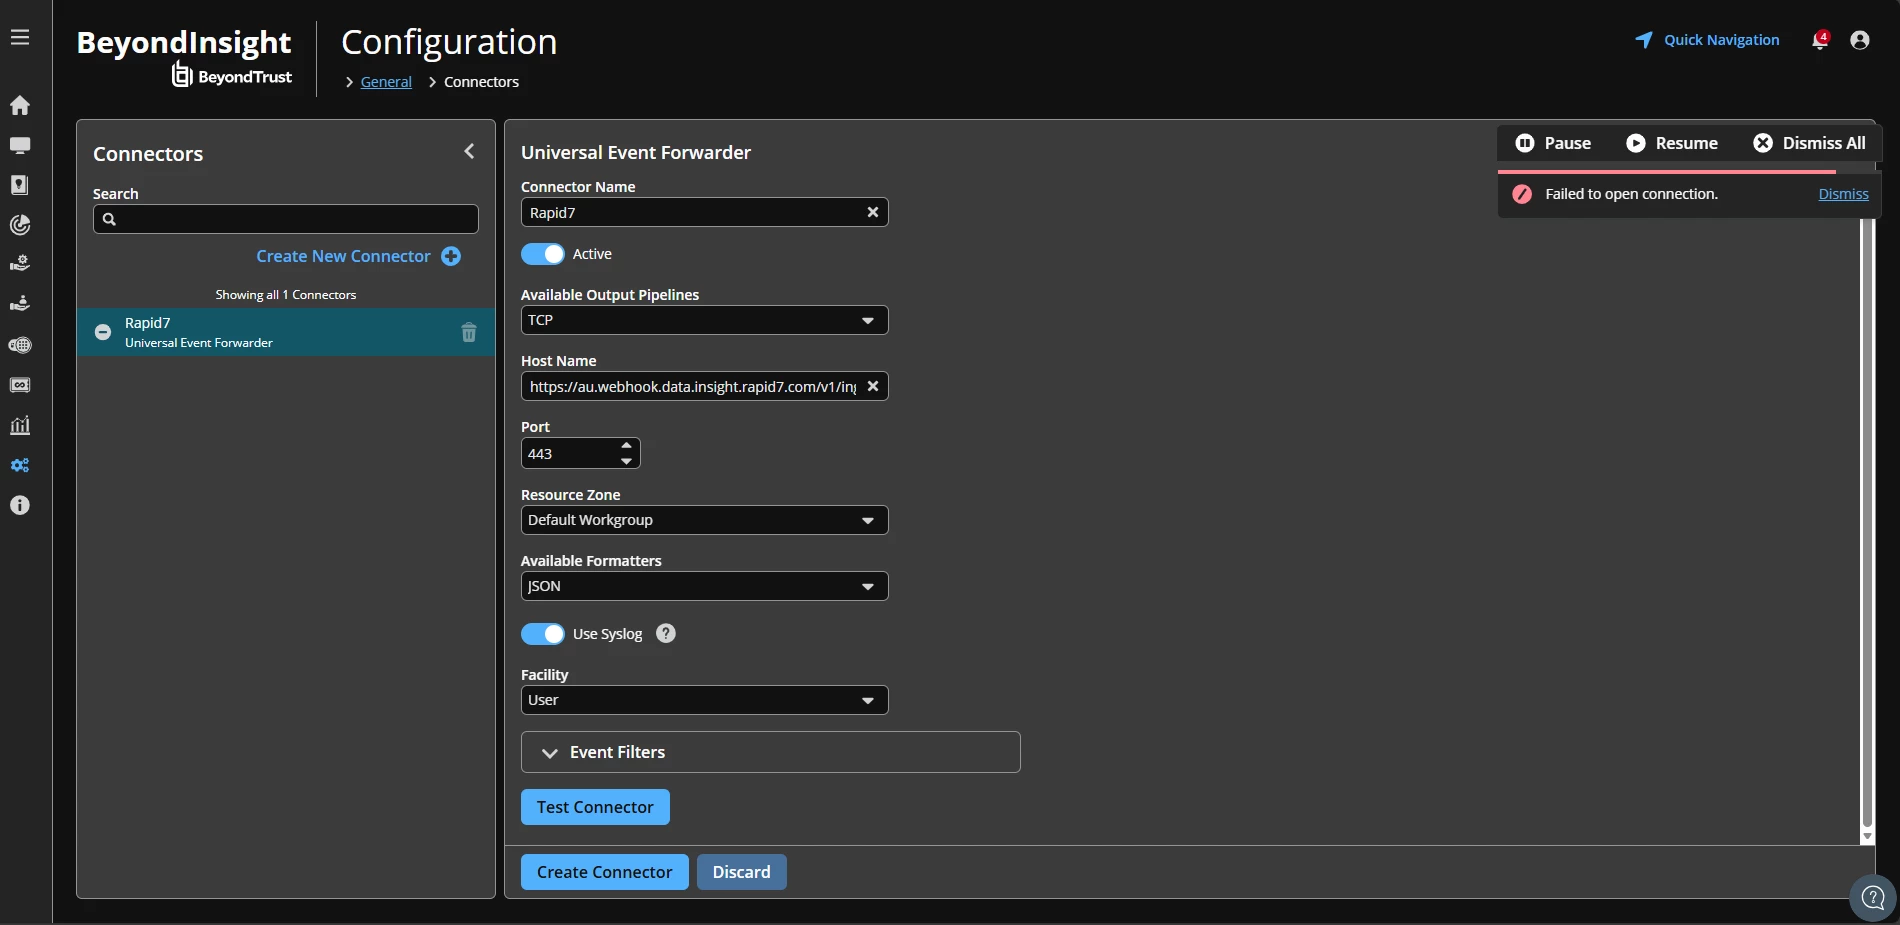Open the Resource Zone dropdown
Screen dimensions: 1900x925
tap(705, 520)
